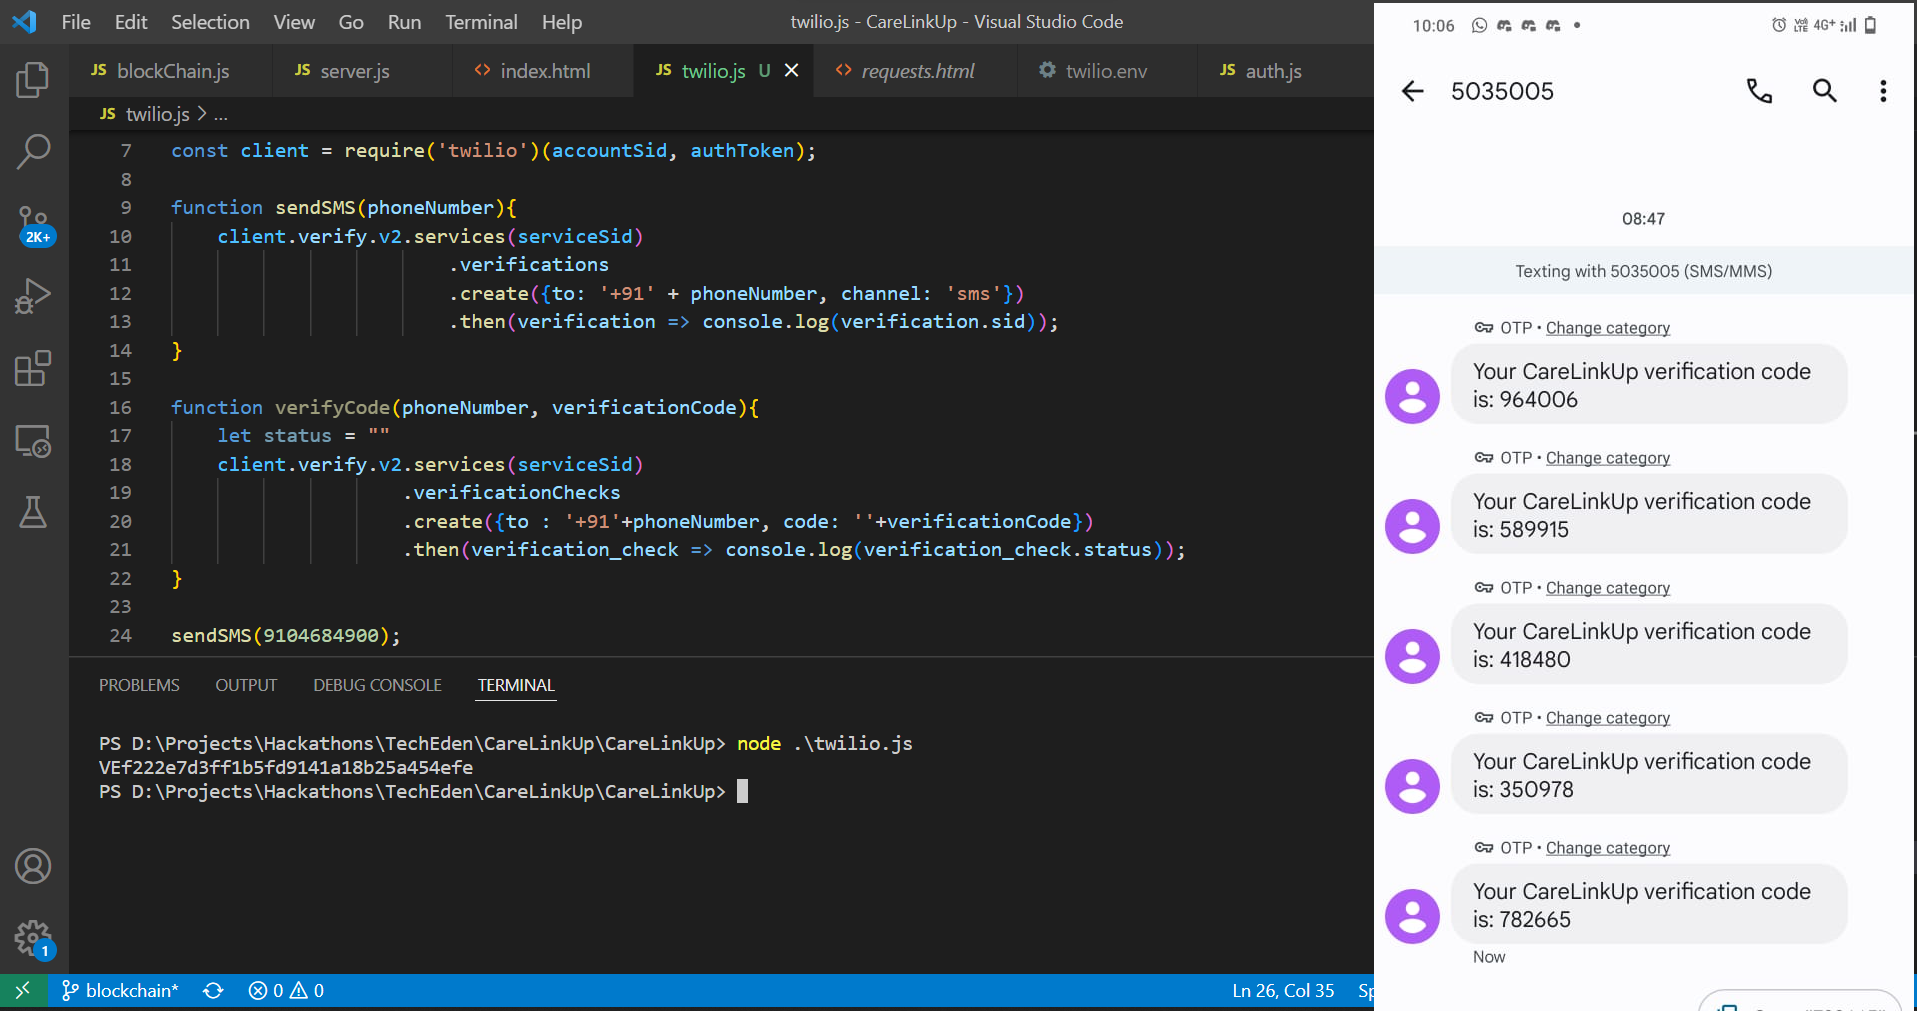This screenshot has height=1011, width=1917.
Task: Show the PROBLEMS panel tab
Action: point(139,685)
